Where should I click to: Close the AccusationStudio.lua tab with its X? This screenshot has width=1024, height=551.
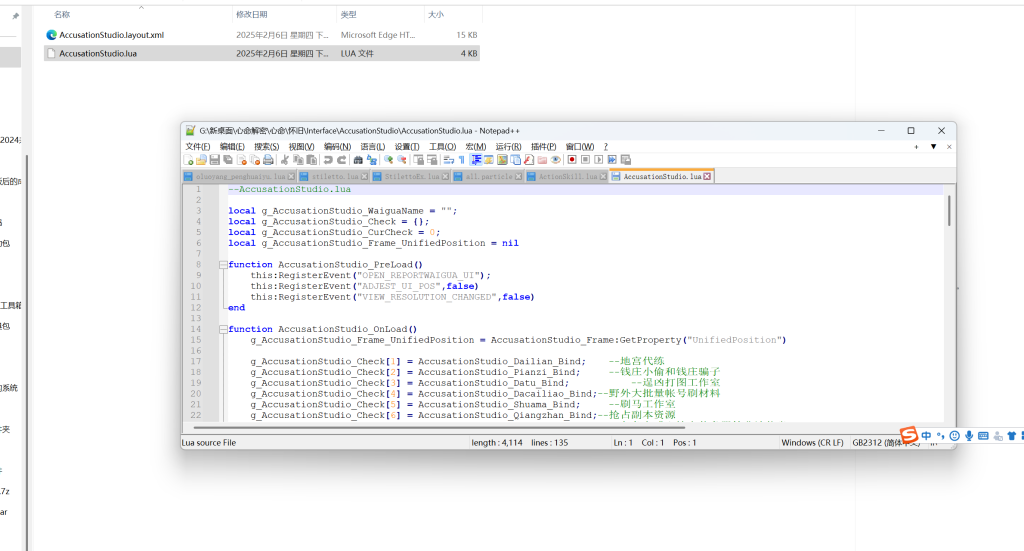tap(708, 176)
